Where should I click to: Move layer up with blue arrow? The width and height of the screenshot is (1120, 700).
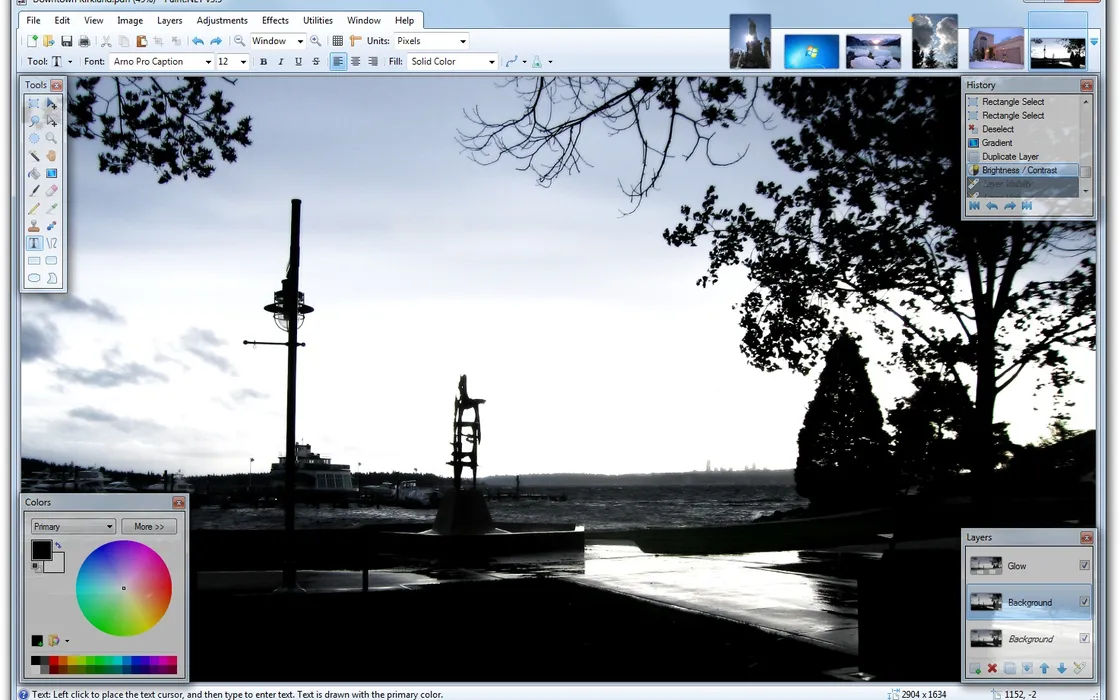coord(1044,668)
